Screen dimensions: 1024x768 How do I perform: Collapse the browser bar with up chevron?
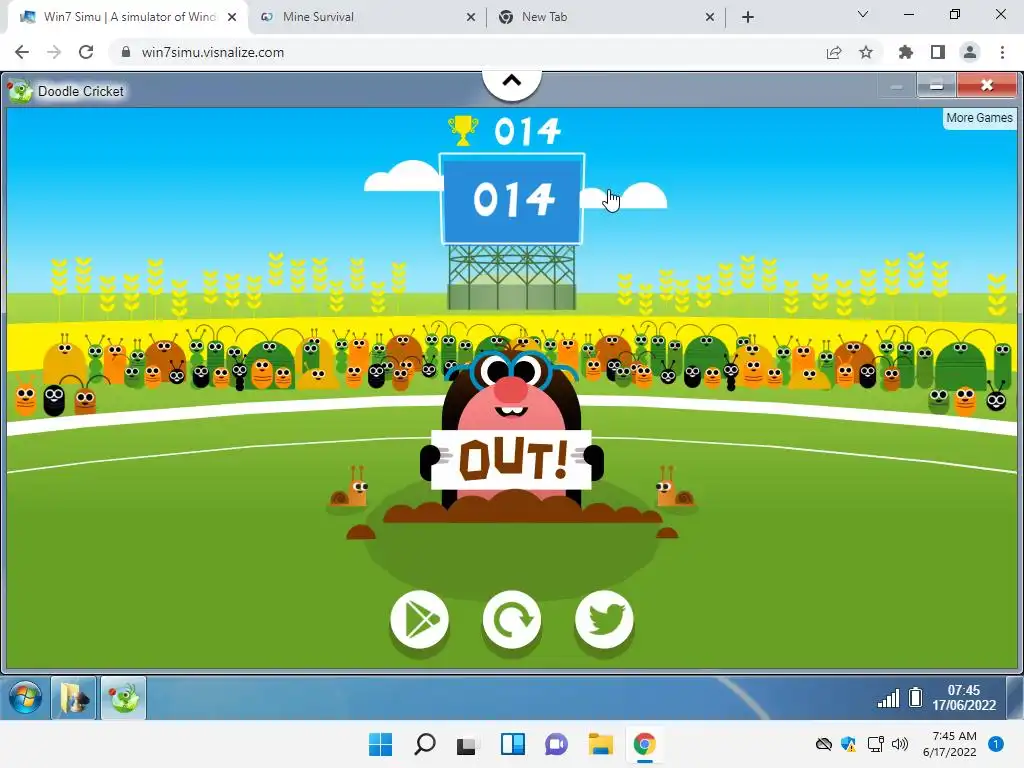pos(512,81)
